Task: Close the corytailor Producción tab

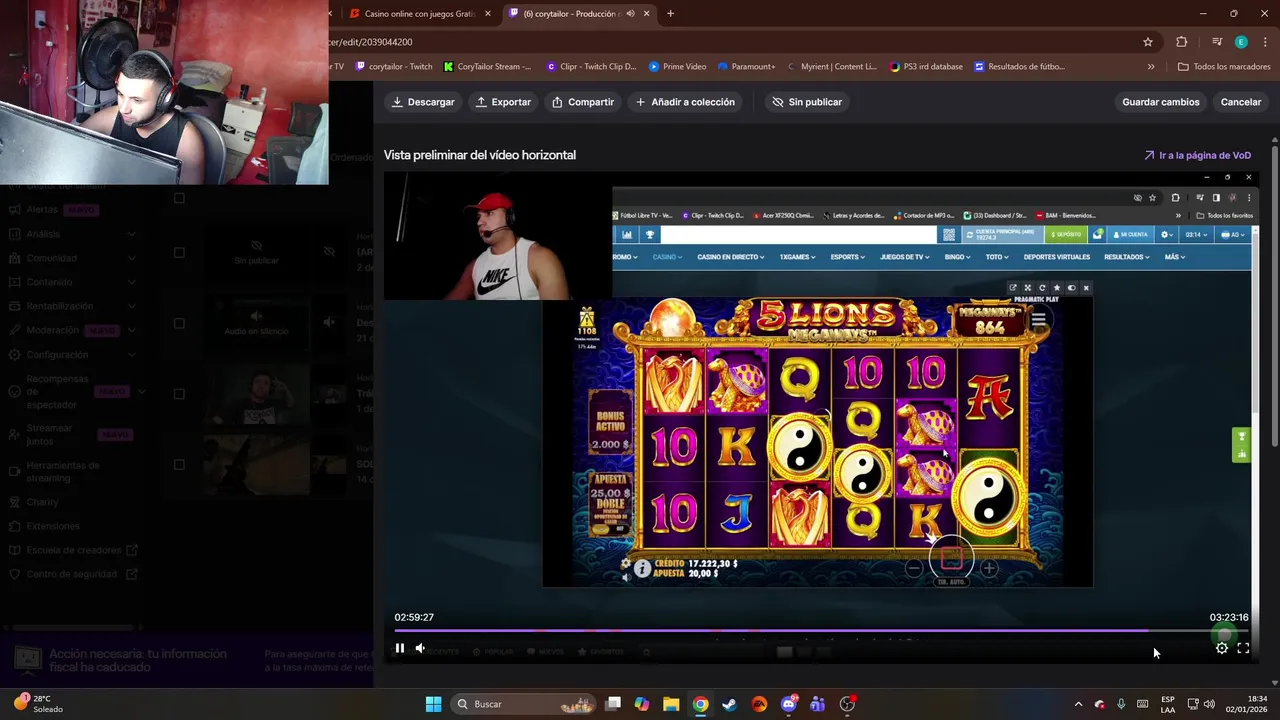Action: (x=647, y=14)
